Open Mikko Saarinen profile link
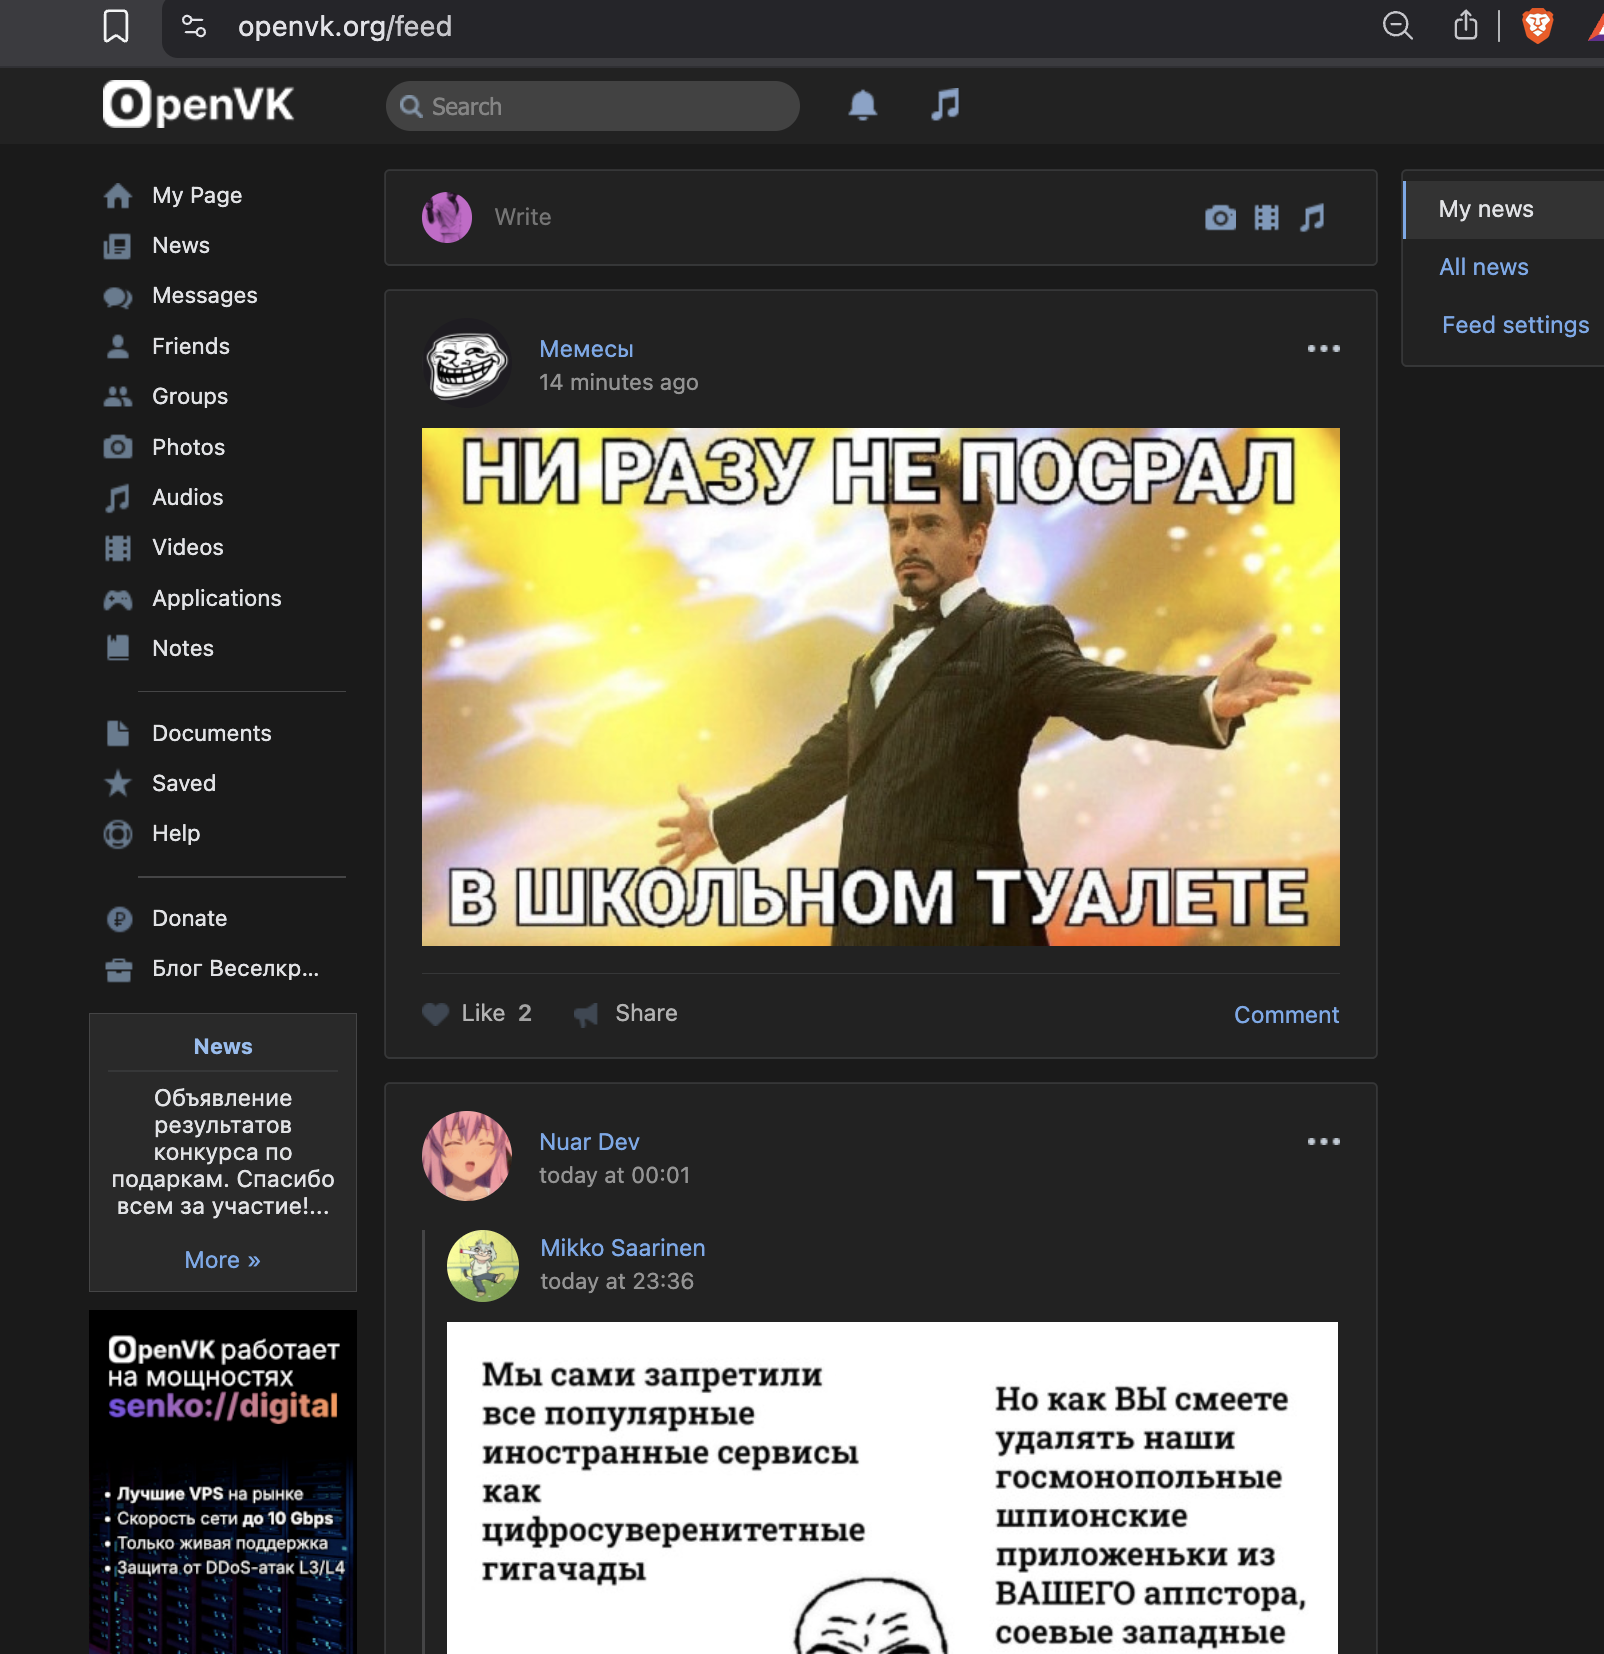 point(622,1249)
